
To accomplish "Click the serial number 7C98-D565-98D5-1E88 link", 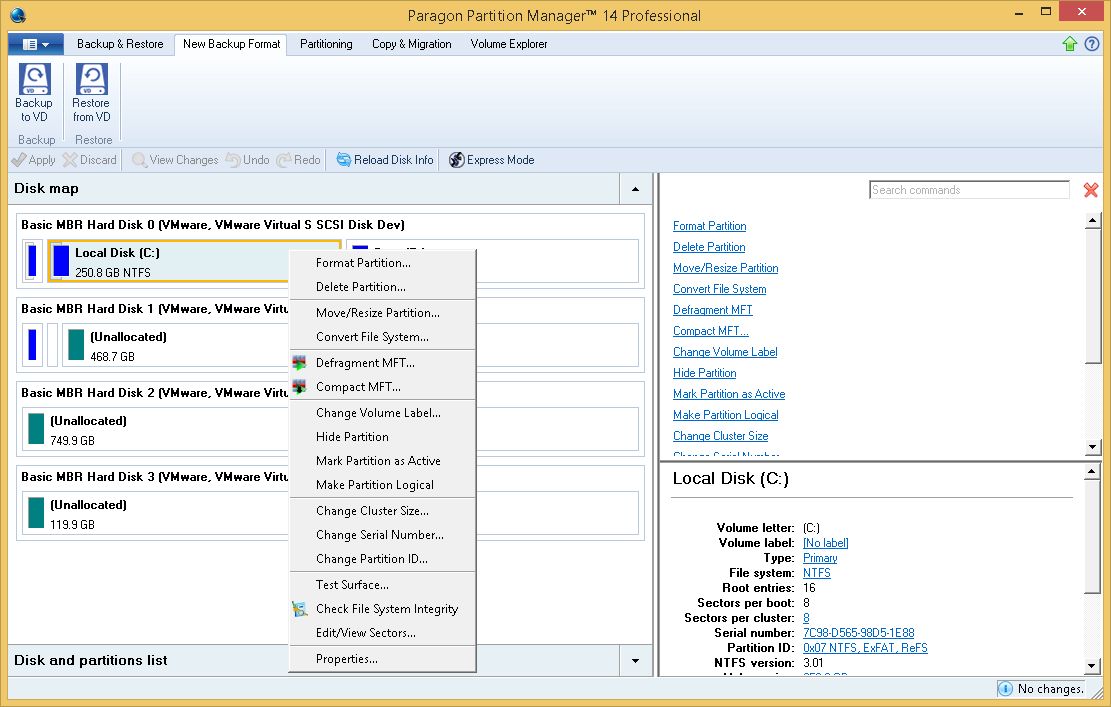I will [x=858, y=633].
